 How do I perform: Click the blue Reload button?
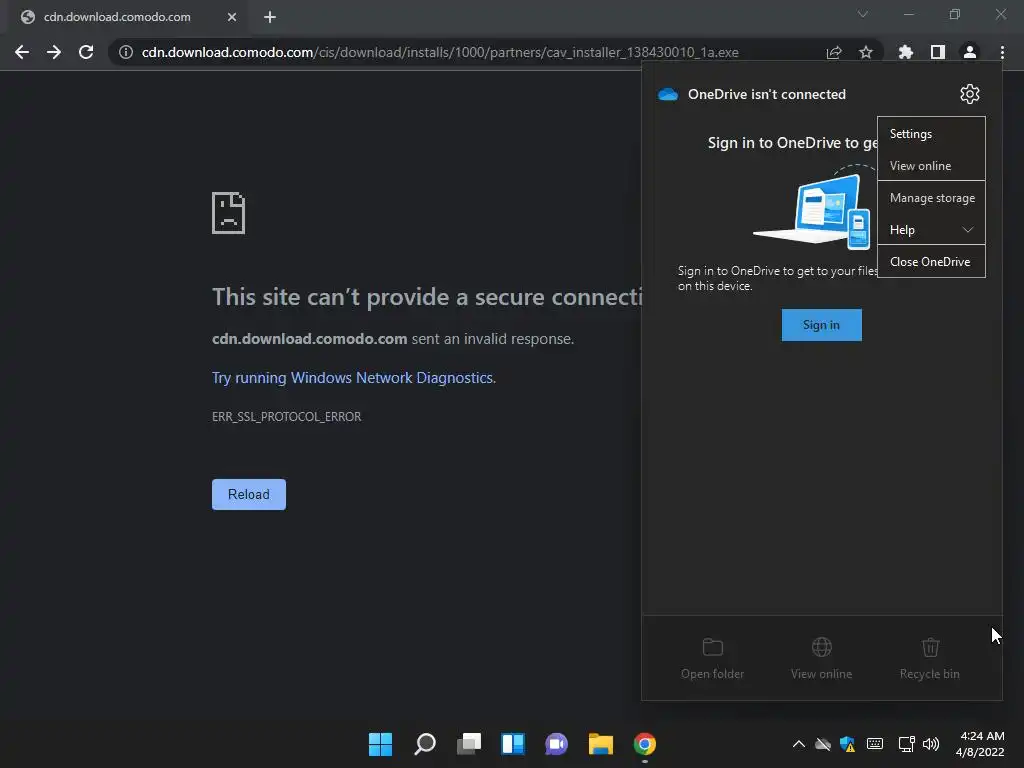click(x=249, y=494)
